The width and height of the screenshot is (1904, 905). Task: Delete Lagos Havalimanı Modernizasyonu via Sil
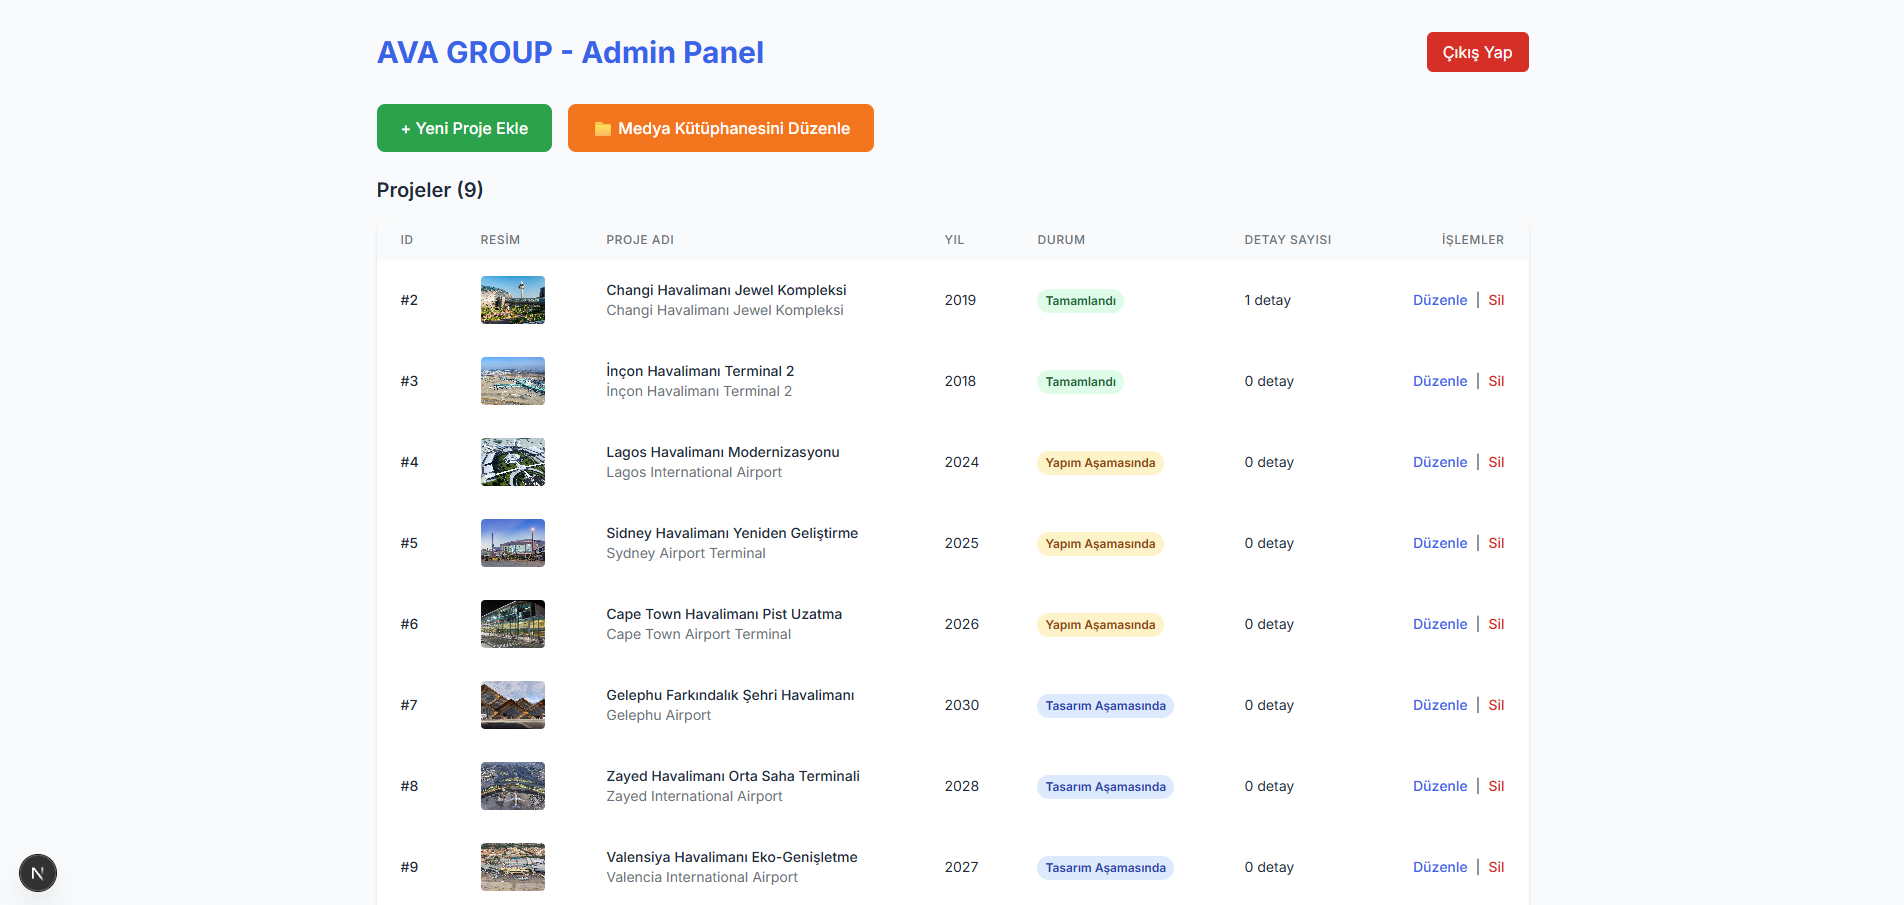click(x=1496, y=462)
